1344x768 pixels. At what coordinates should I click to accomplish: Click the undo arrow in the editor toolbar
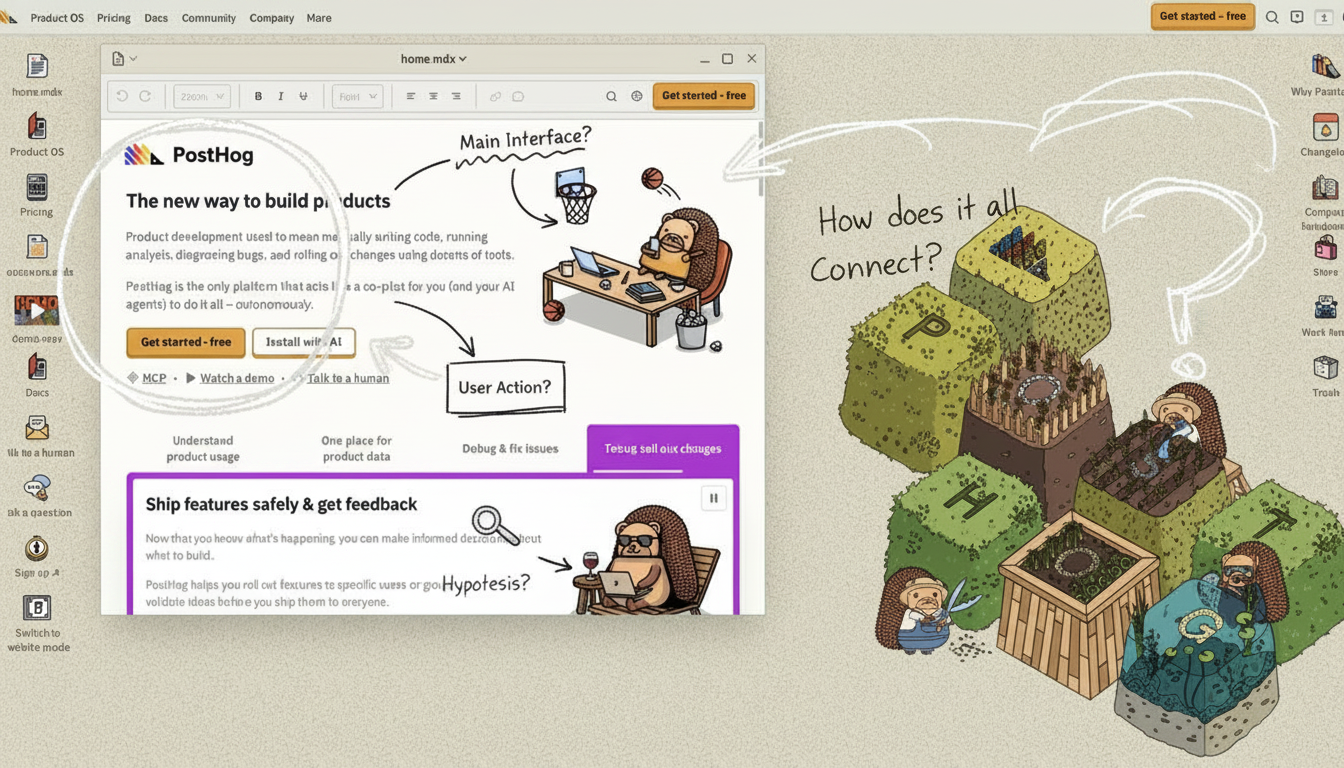click(x=122, y=96)
